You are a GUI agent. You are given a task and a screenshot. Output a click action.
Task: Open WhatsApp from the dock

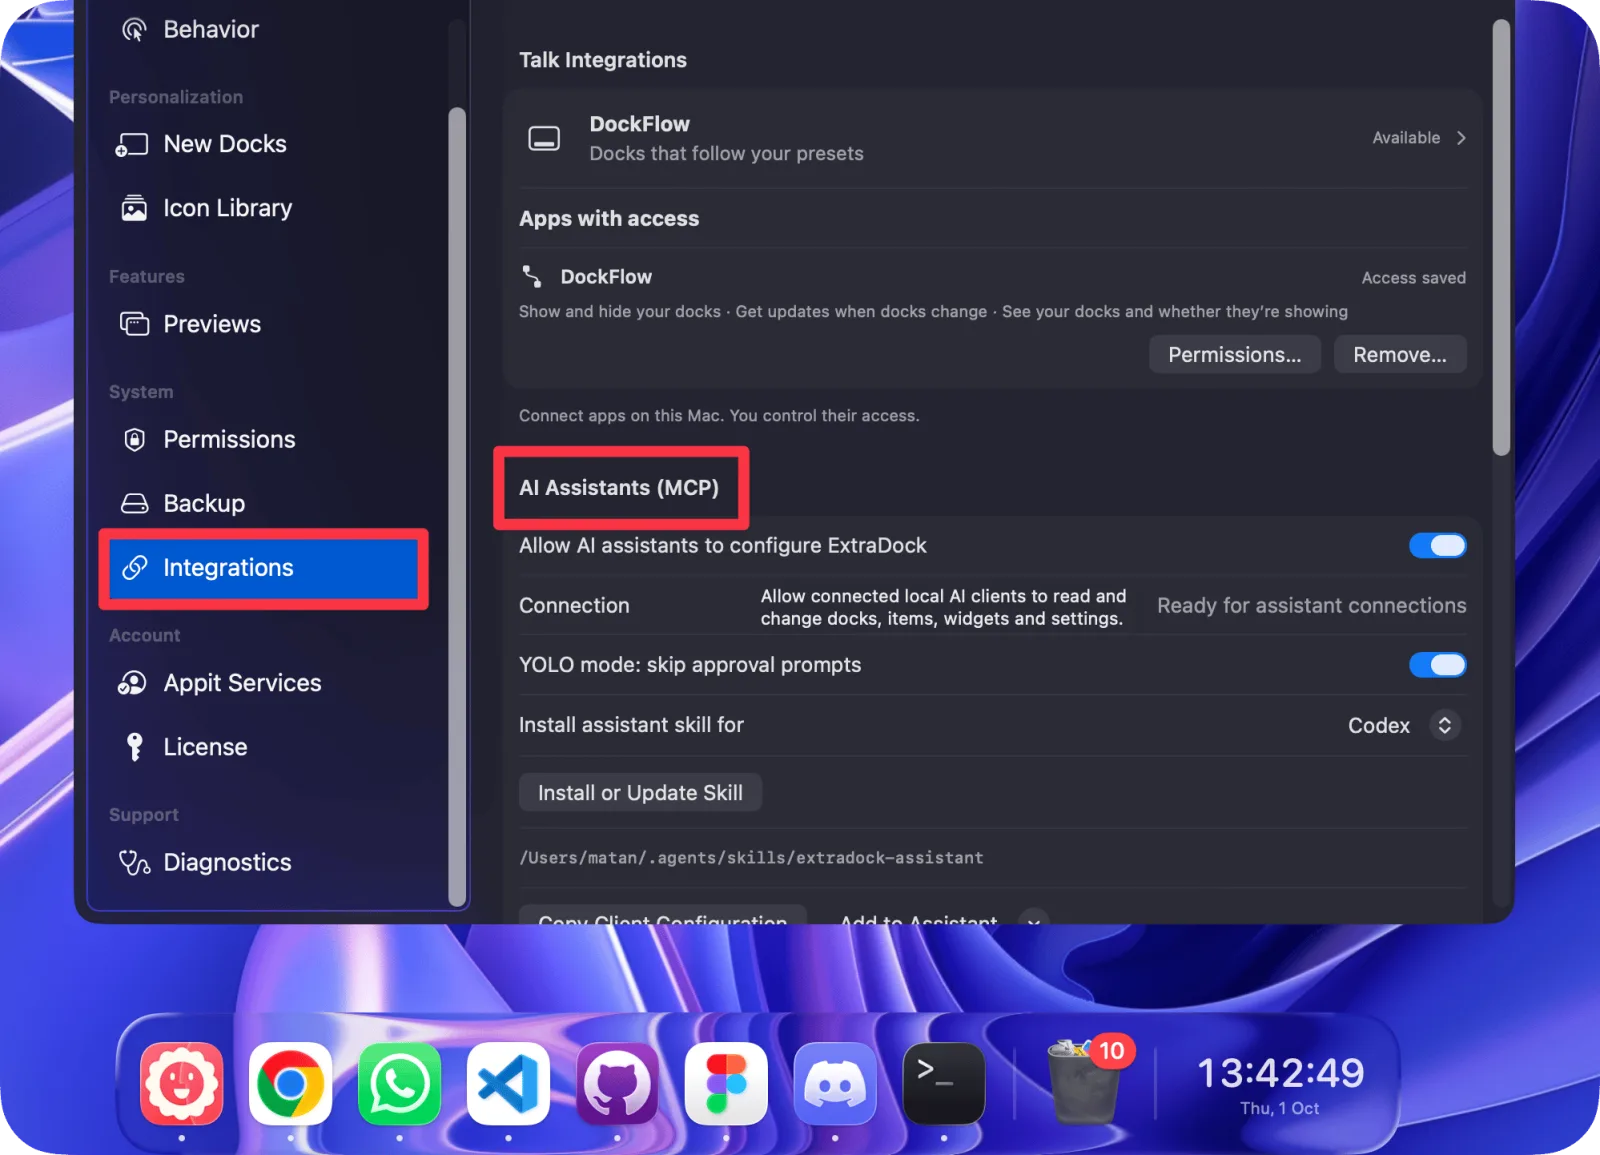coord(400,1084)
